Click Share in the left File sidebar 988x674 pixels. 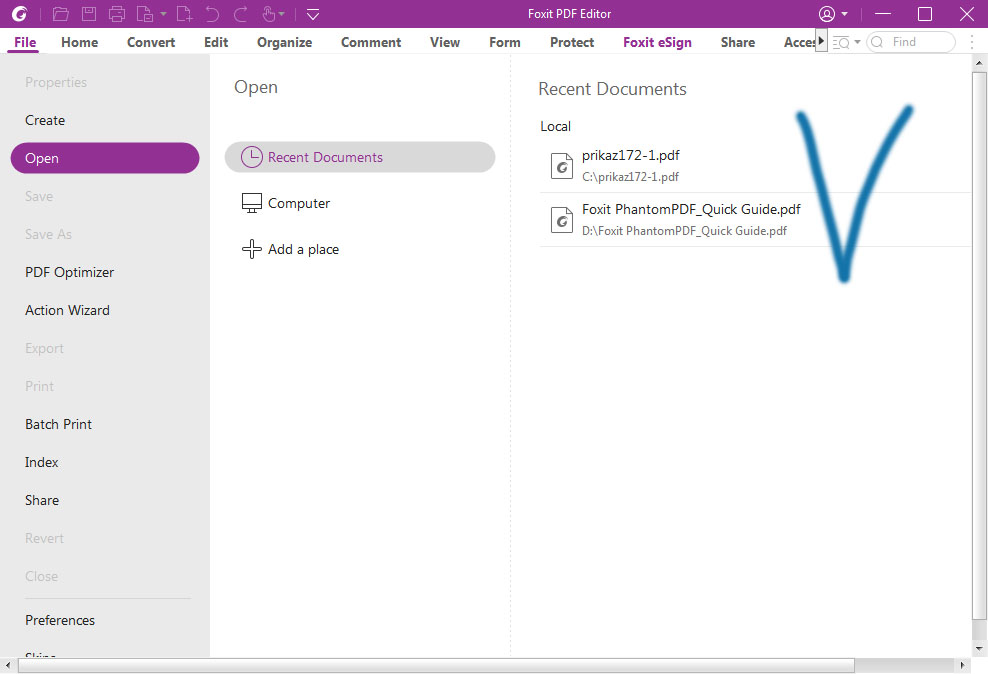coord(42,500)
